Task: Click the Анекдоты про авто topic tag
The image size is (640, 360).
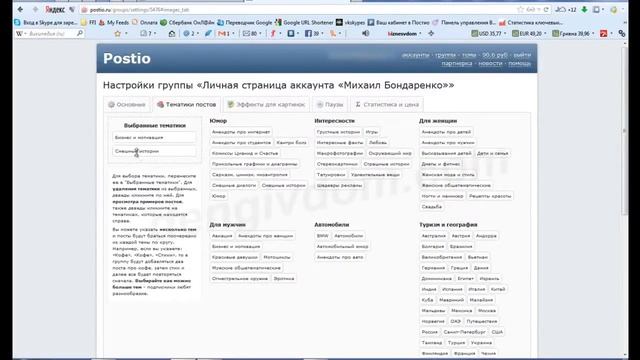Action: pyautogui.click(x=340, y=257)
